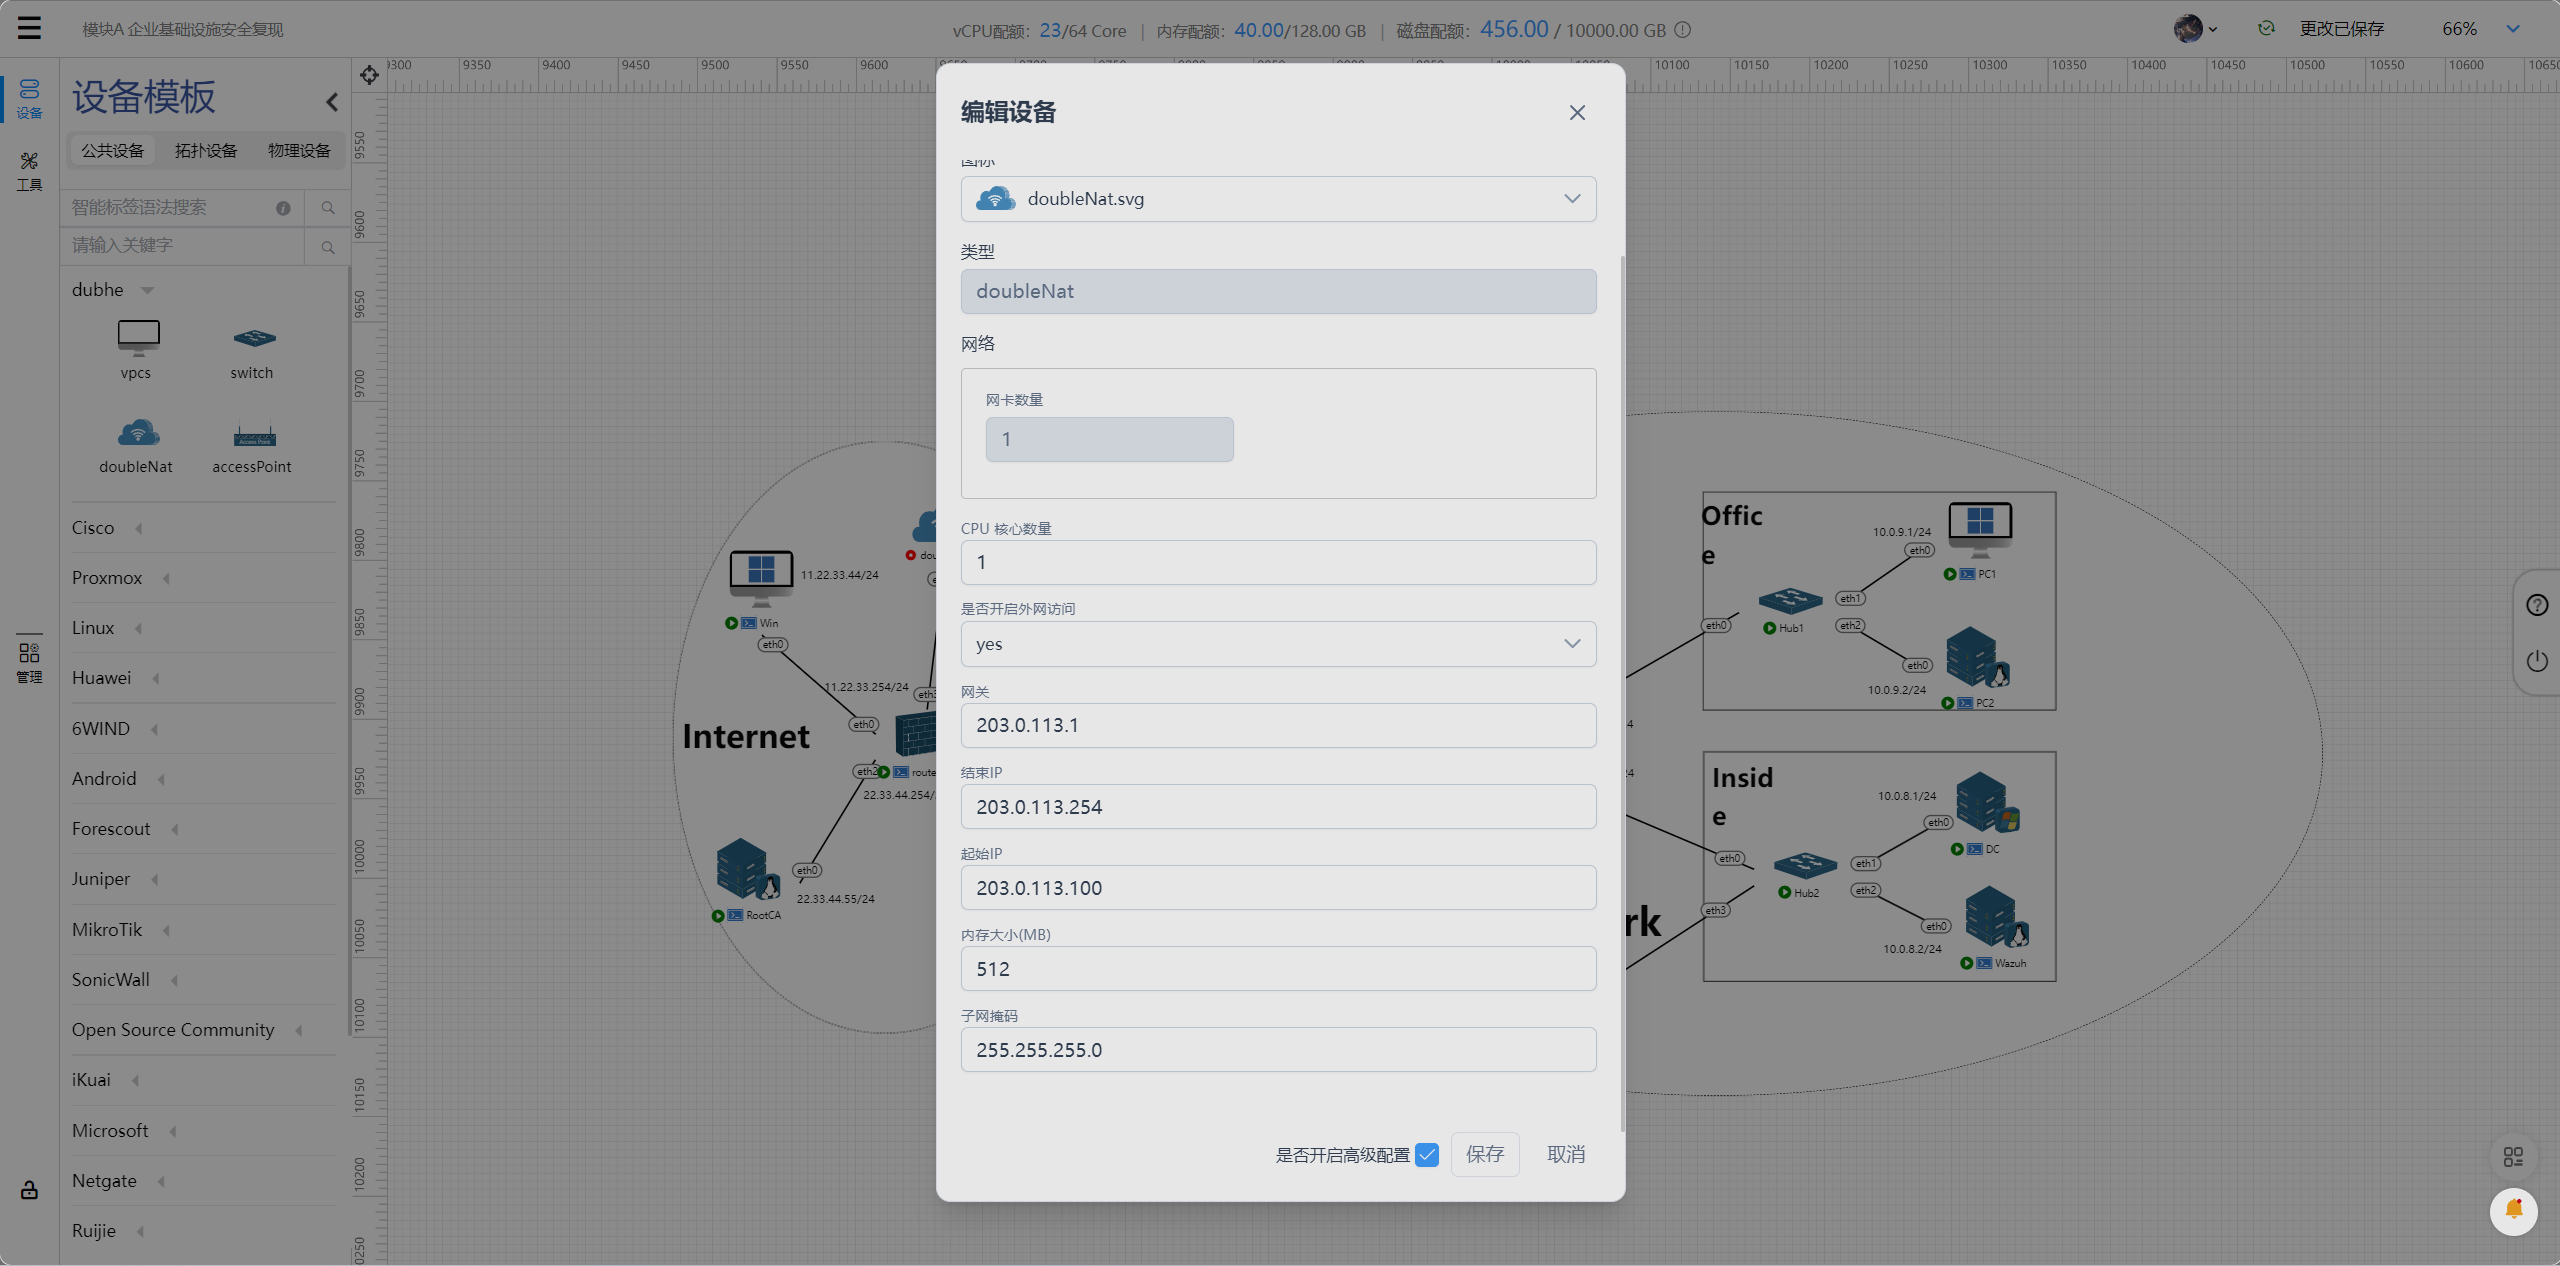Click the lock icon in sidebar
The width and height of the screenshot is (2560, 1266).
[29, 1190]
